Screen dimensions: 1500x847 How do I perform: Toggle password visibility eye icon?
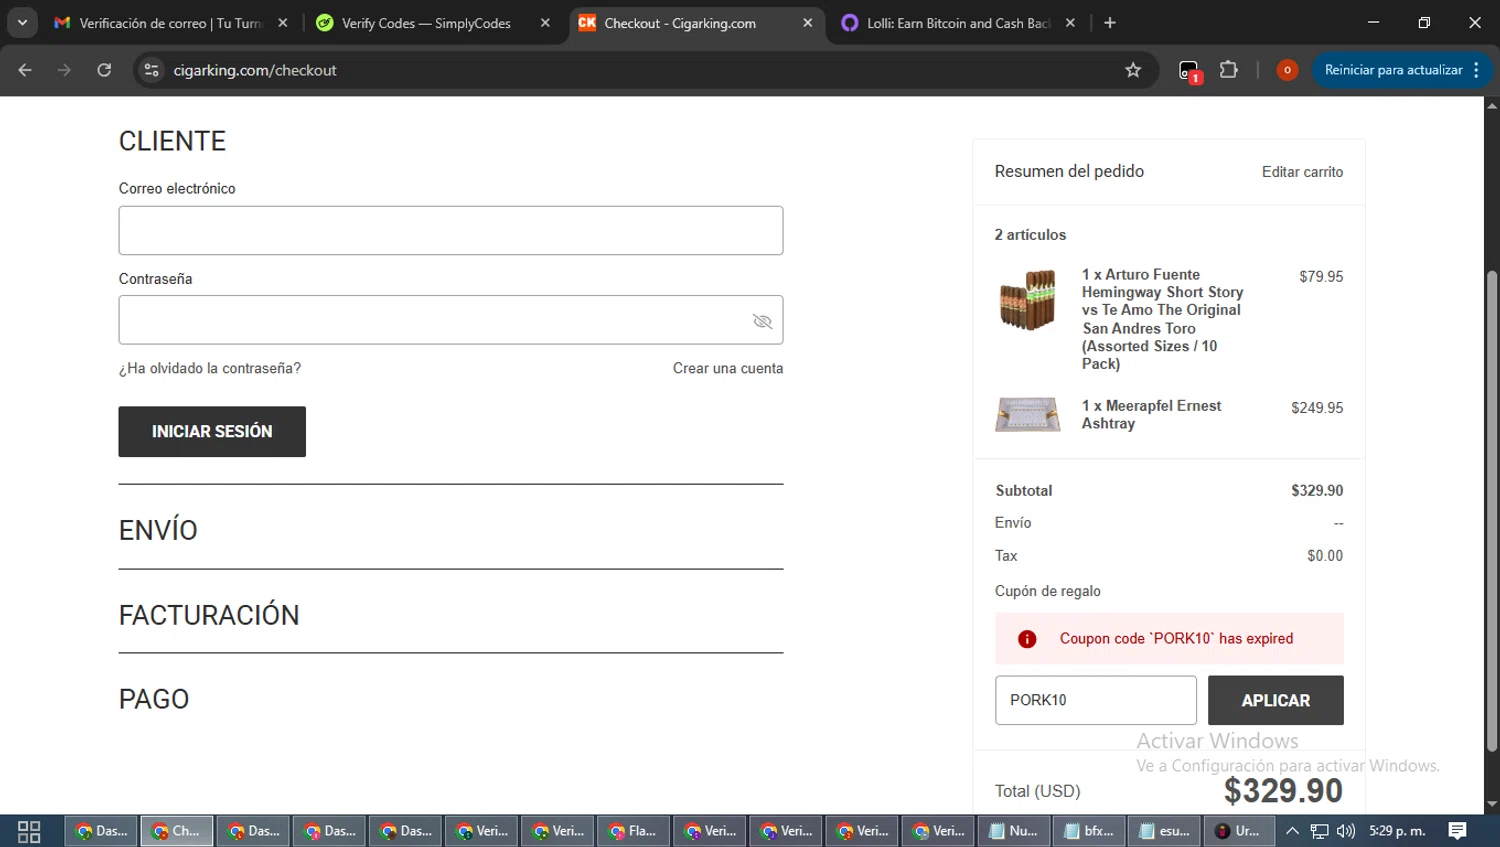[763, 321]
